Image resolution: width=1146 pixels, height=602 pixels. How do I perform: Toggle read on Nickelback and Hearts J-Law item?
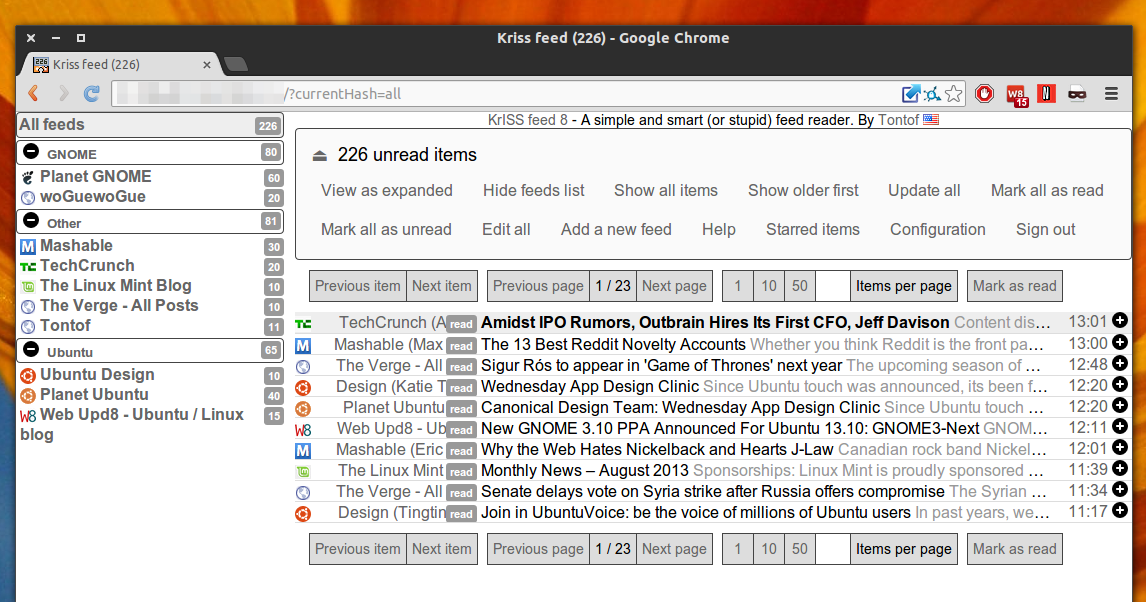point(461,451)
